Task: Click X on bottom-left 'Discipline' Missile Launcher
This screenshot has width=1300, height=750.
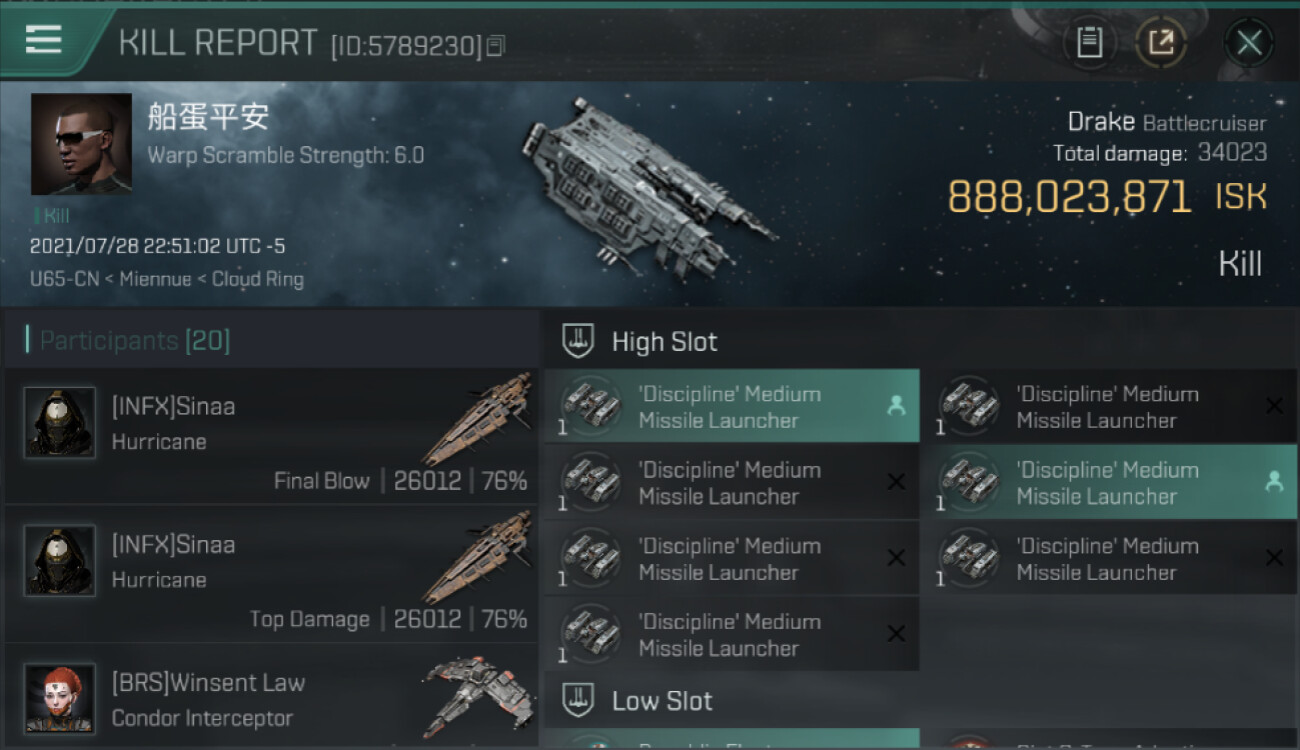Action: [x=896, y=634]
